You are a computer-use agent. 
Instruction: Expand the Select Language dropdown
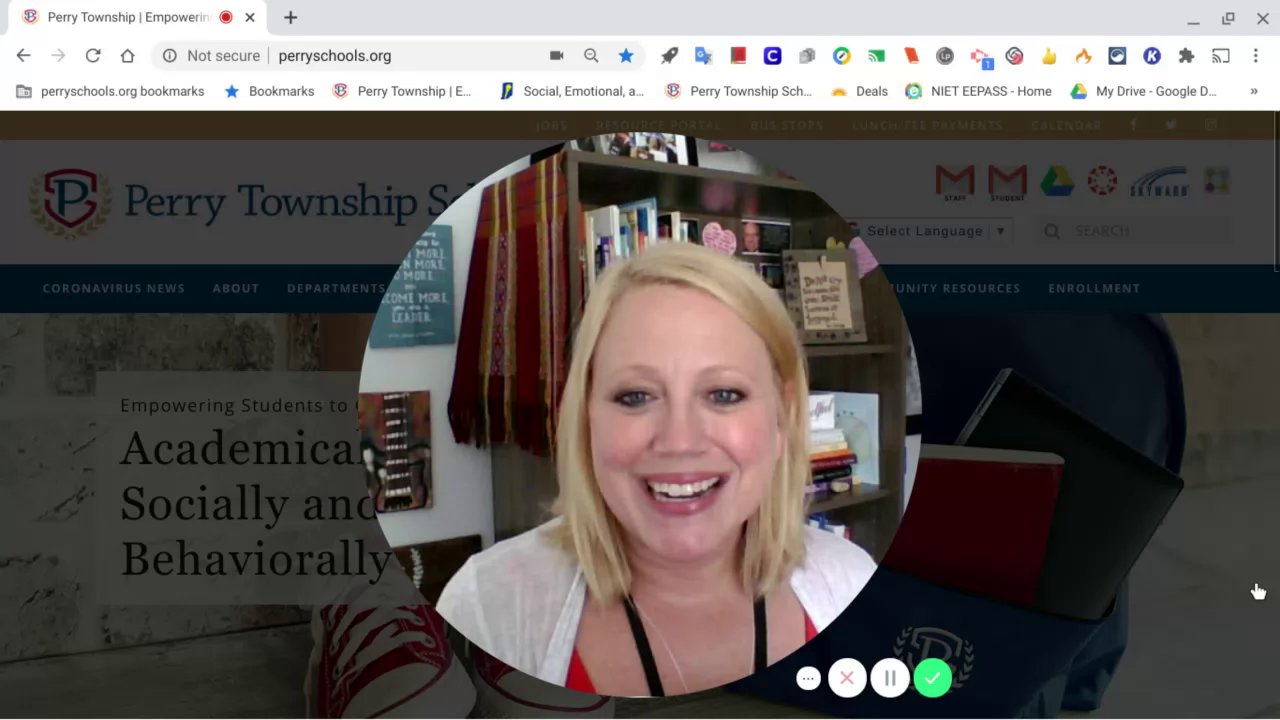pyautogui.click(x=928, y=231)
